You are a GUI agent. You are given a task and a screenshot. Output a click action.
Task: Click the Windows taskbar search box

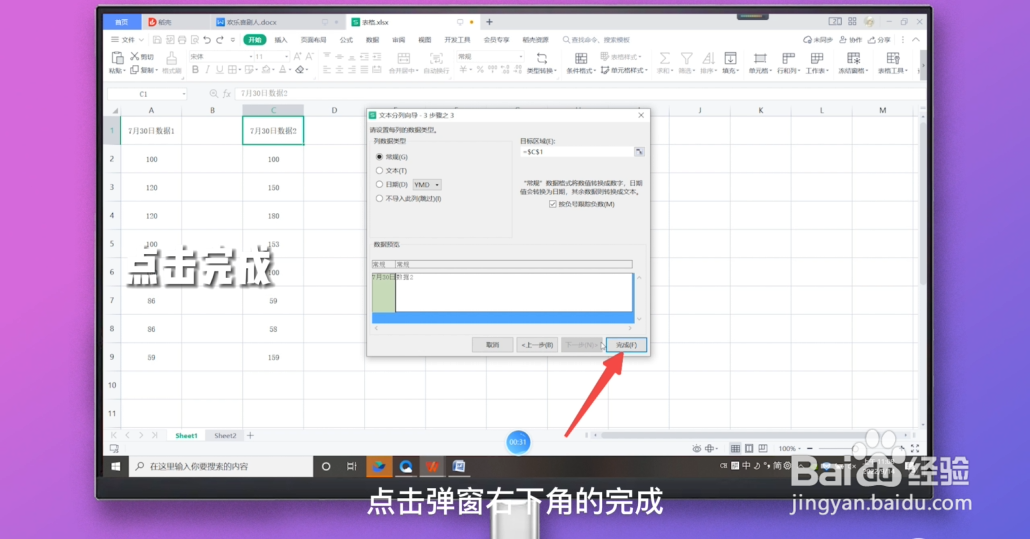(x=221, y=466)
